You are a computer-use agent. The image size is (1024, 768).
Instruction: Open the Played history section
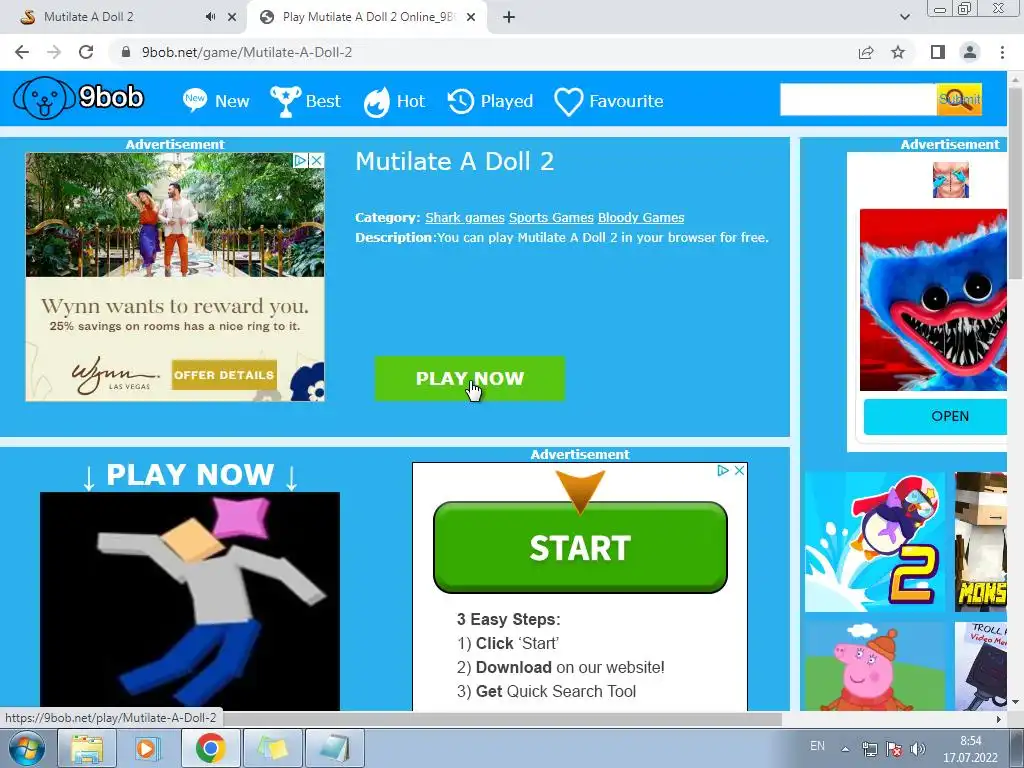click(490, 101)
